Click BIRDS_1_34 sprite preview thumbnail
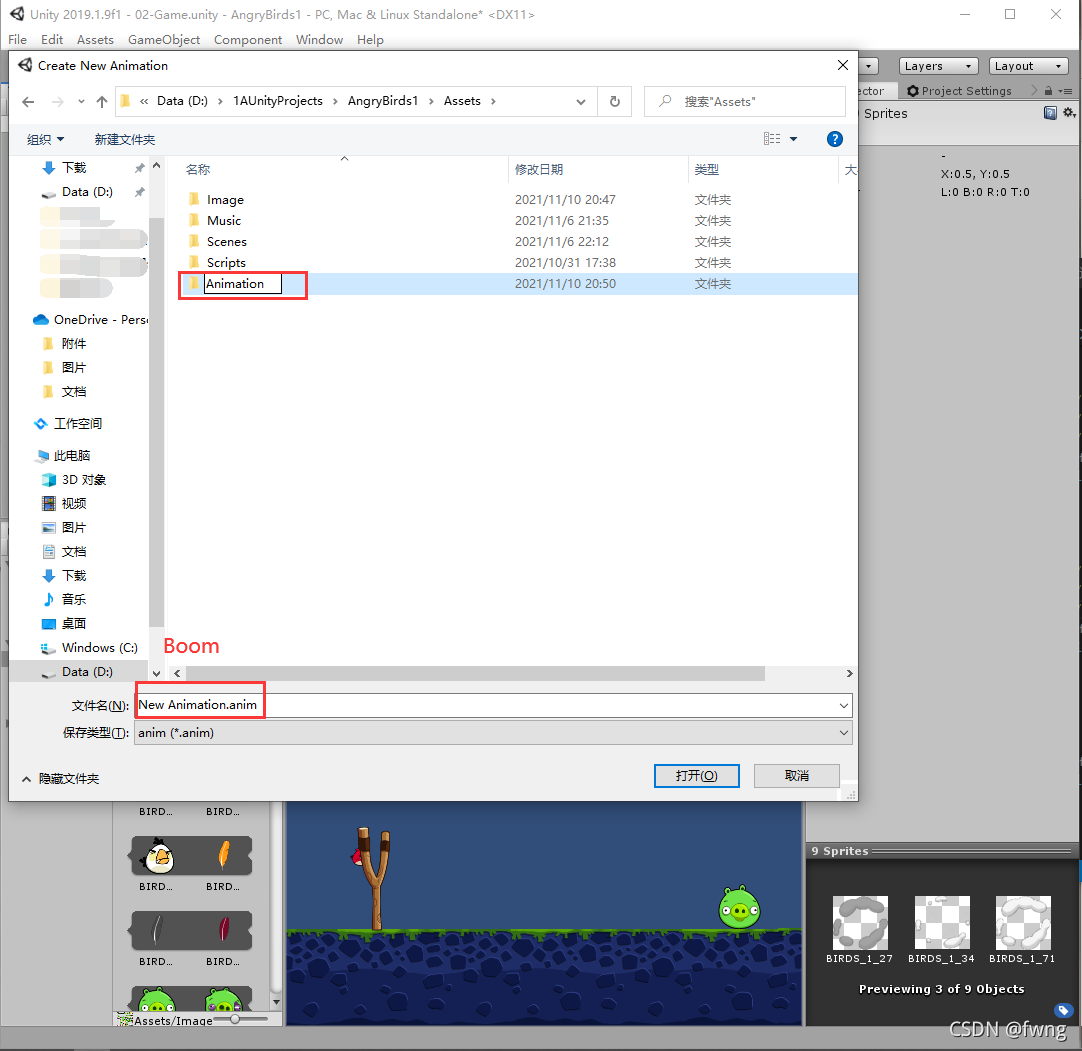 click(942, 923)
